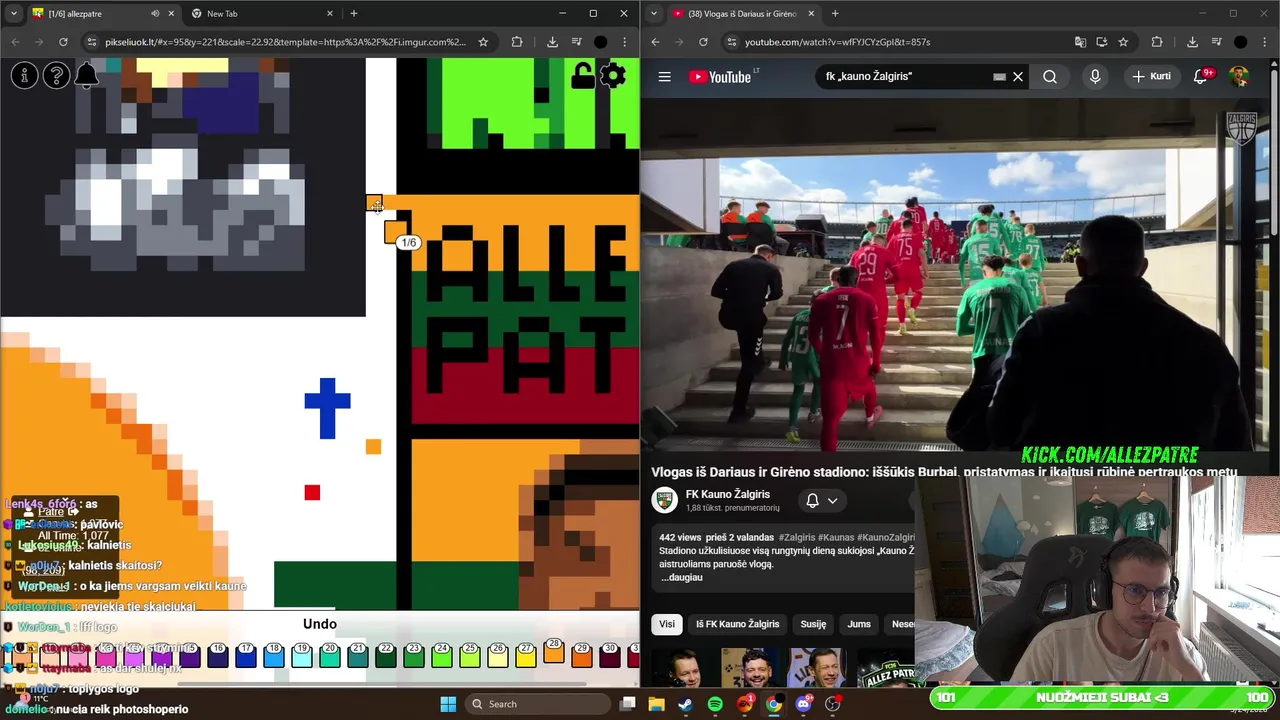Image resolution: width=1280 pixels, height=720 pixels.
Task: Open YouTube account avatar menu
Action: coord(1238,76)
